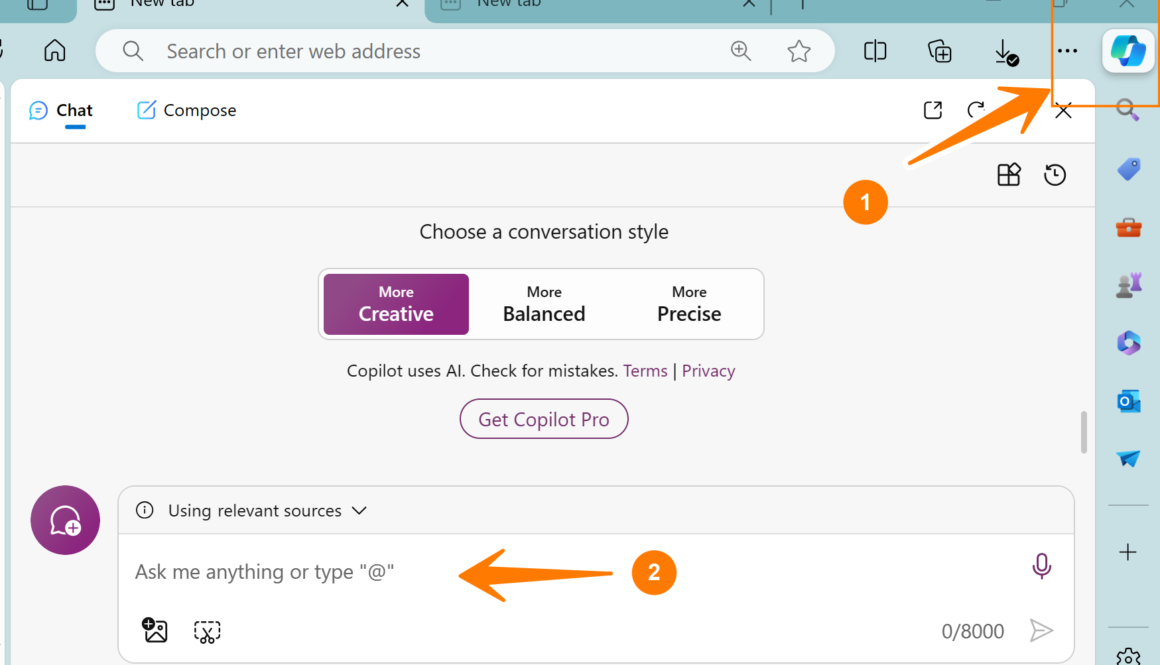This screenshot has height=665, width=1160.
Task: Click the Get Copilot Pro button
Action: 544,419
